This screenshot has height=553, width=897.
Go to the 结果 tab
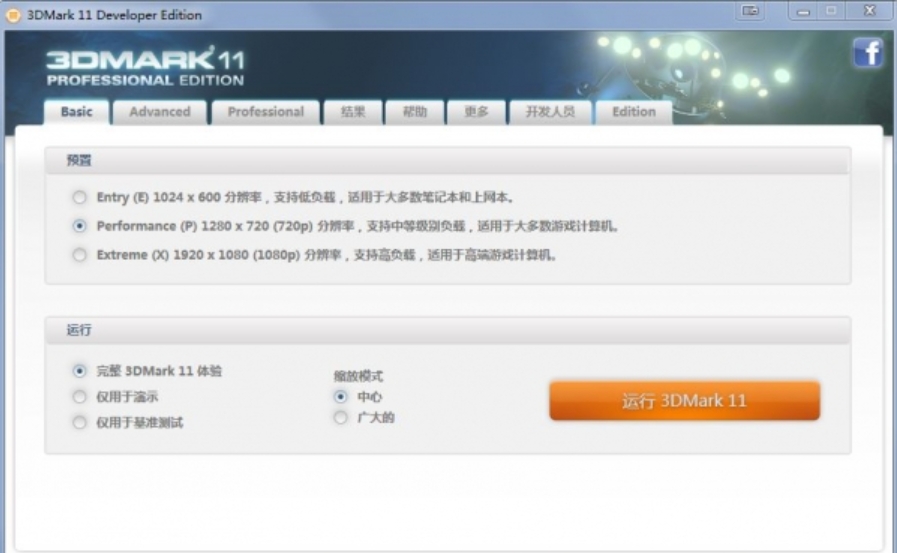[353, 112]
